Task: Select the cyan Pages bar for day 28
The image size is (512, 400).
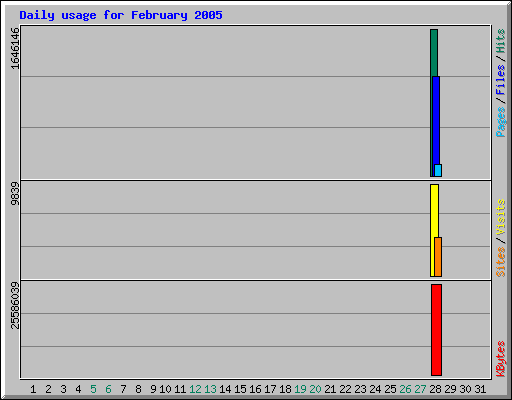Action: pyautogui.click(x=438, y=170)
